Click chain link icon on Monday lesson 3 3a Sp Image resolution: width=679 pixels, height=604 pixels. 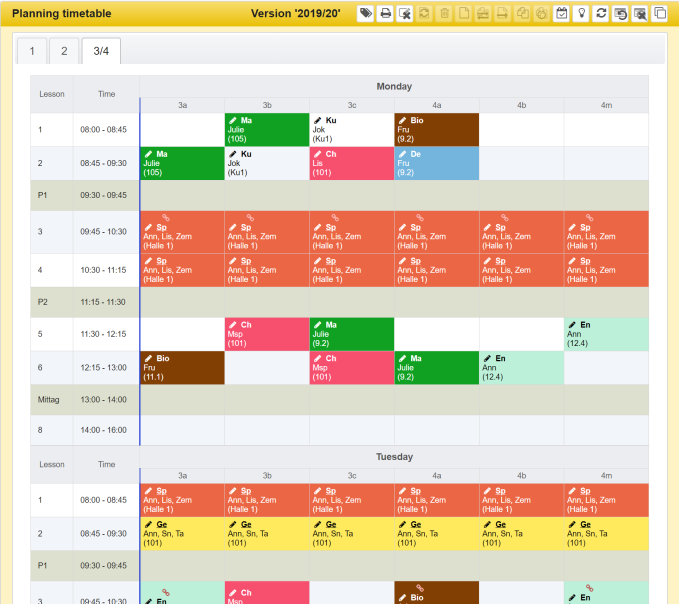pyautogui.click(x=166, y=217)
